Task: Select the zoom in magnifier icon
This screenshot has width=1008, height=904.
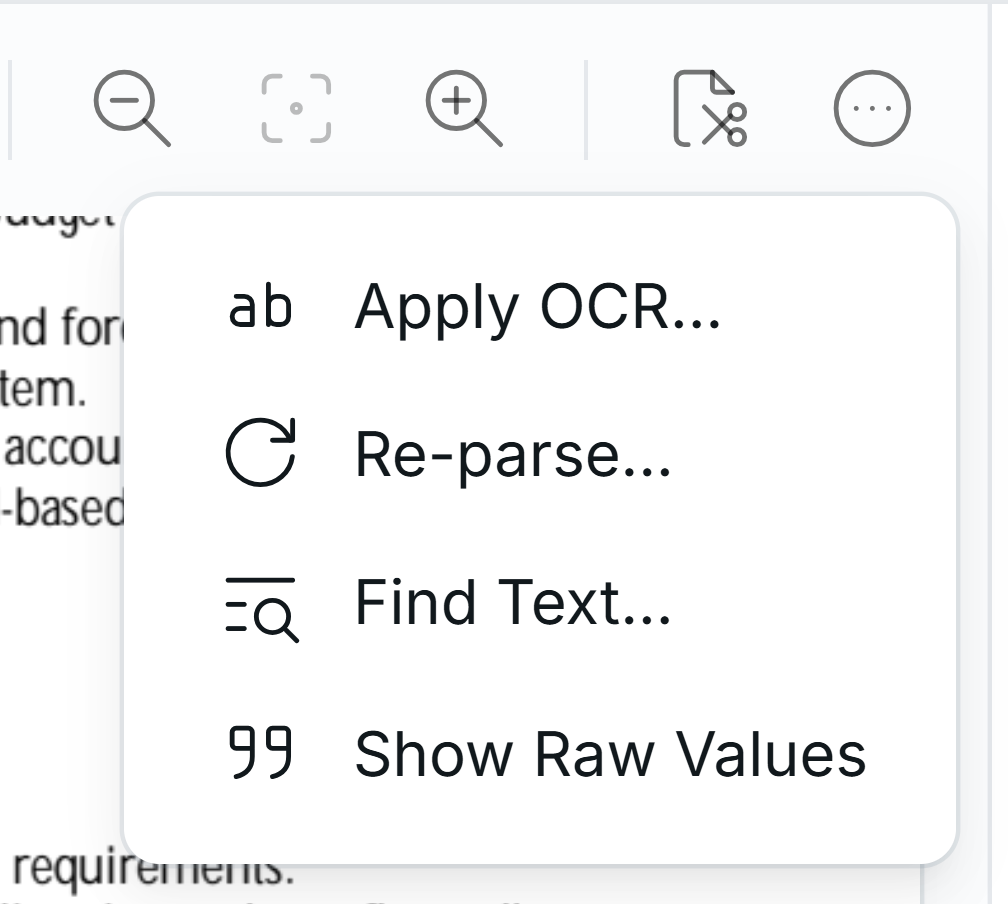Action: pyautogui.click(x=458, y=107)
